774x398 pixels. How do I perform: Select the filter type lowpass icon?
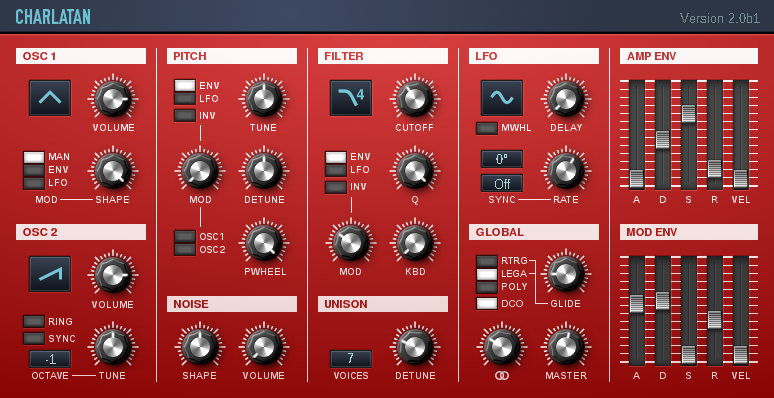(x=351, y=98)
